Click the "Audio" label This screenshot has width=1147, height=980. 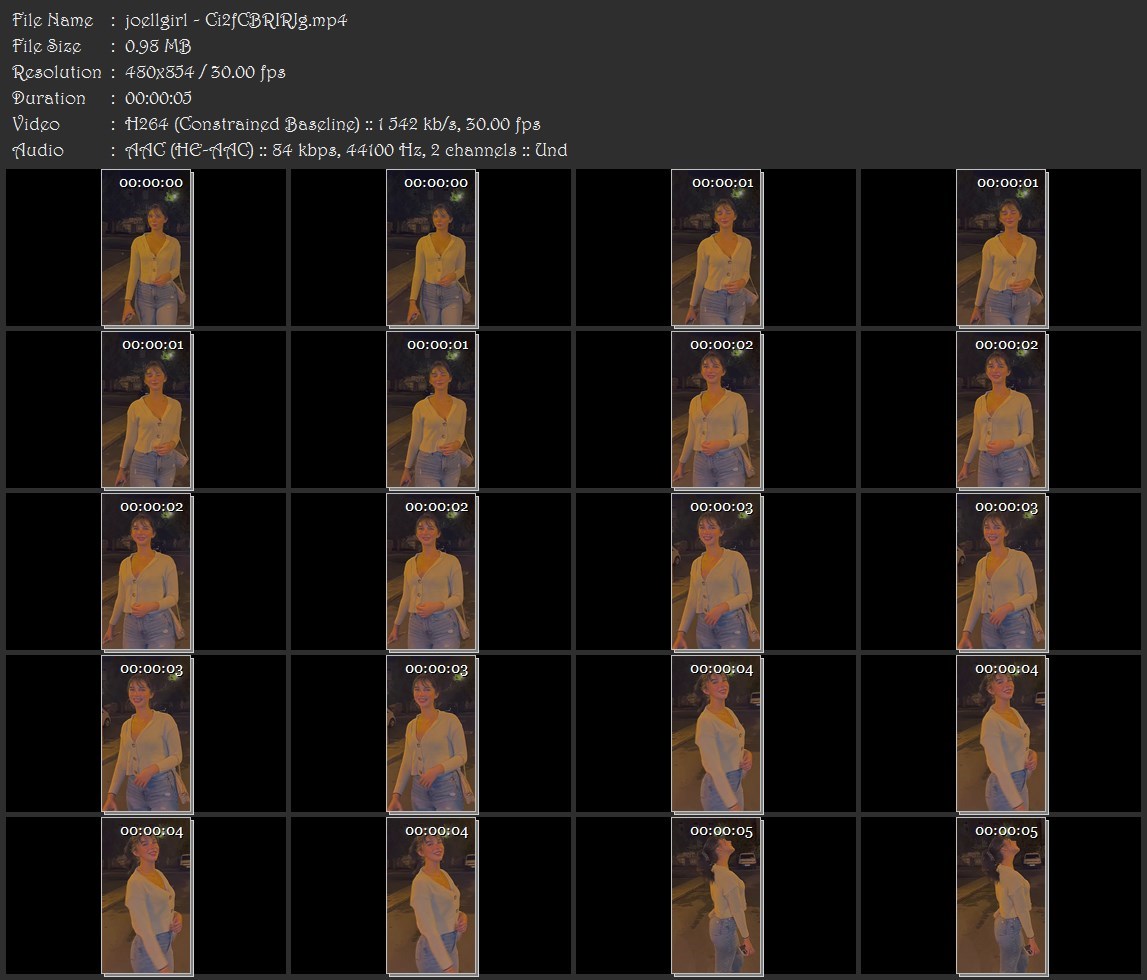point(38,151)
